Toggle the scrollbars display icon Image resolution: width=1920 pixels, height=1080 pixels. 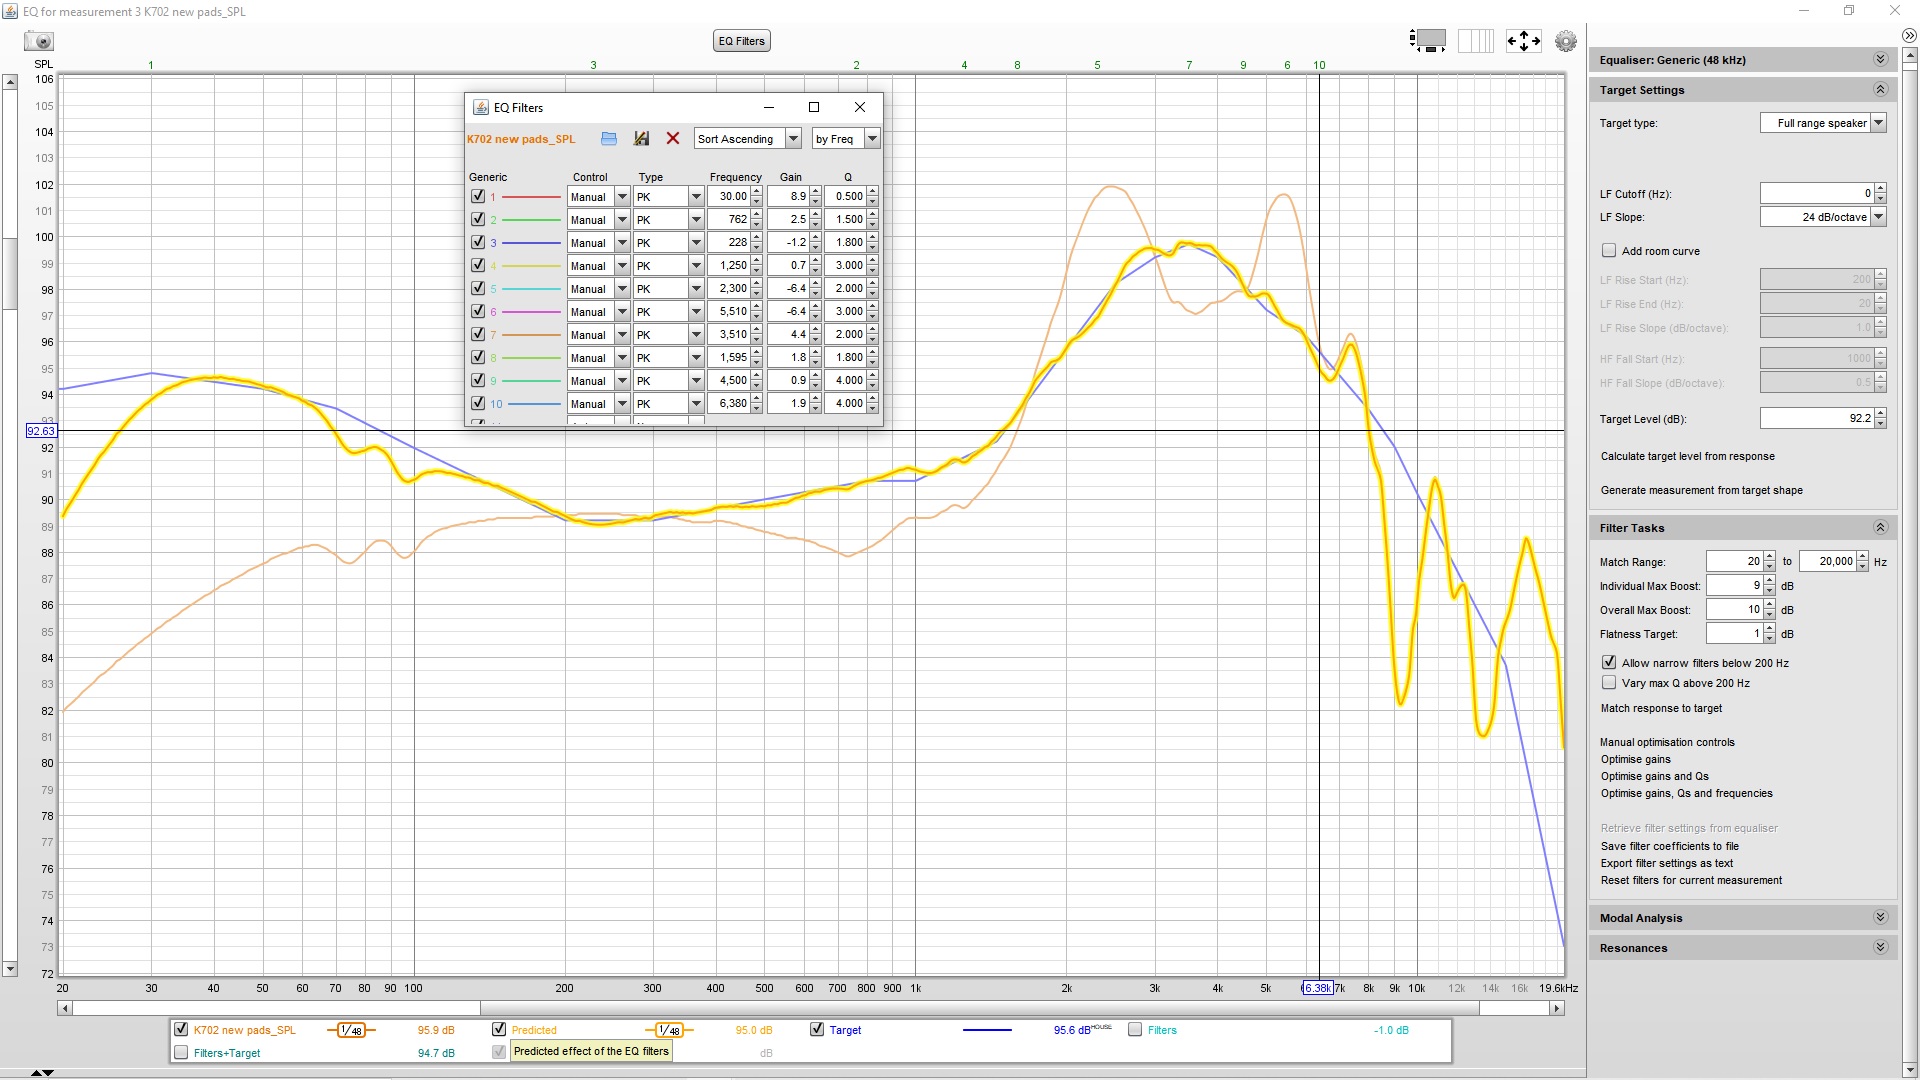(1428, 41)
